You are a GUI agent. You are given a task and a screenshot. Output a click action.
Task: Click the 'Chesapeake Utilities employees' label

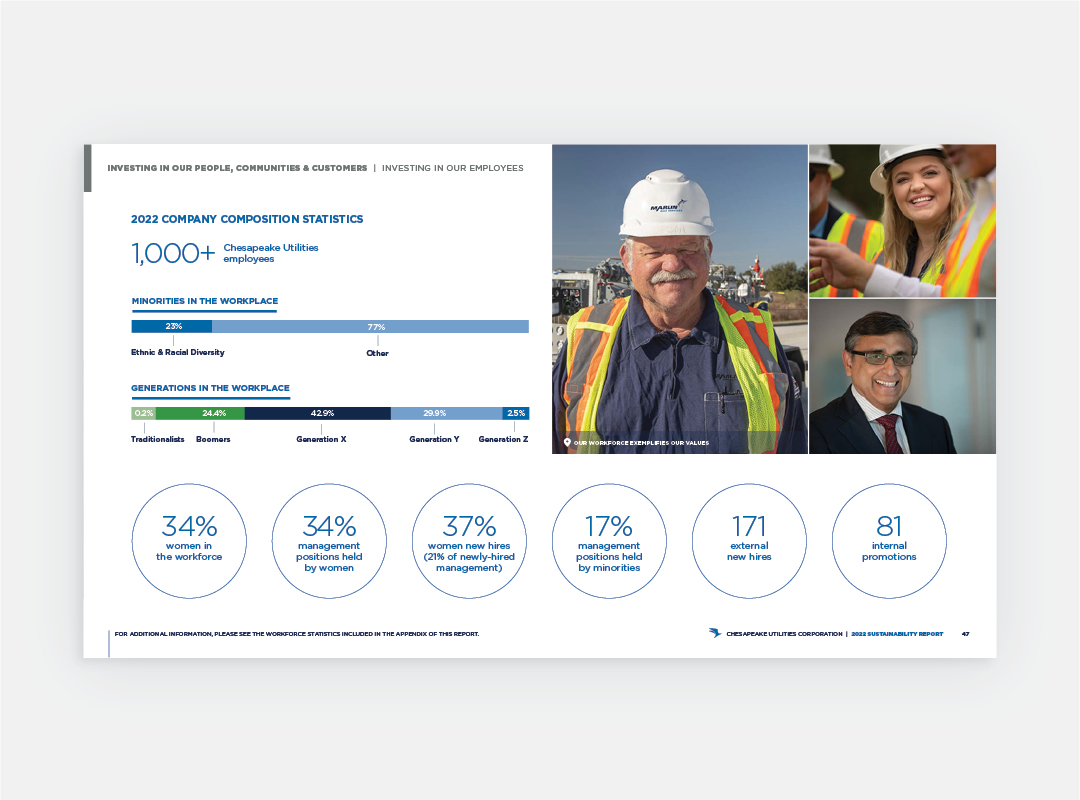pos(271,253)
